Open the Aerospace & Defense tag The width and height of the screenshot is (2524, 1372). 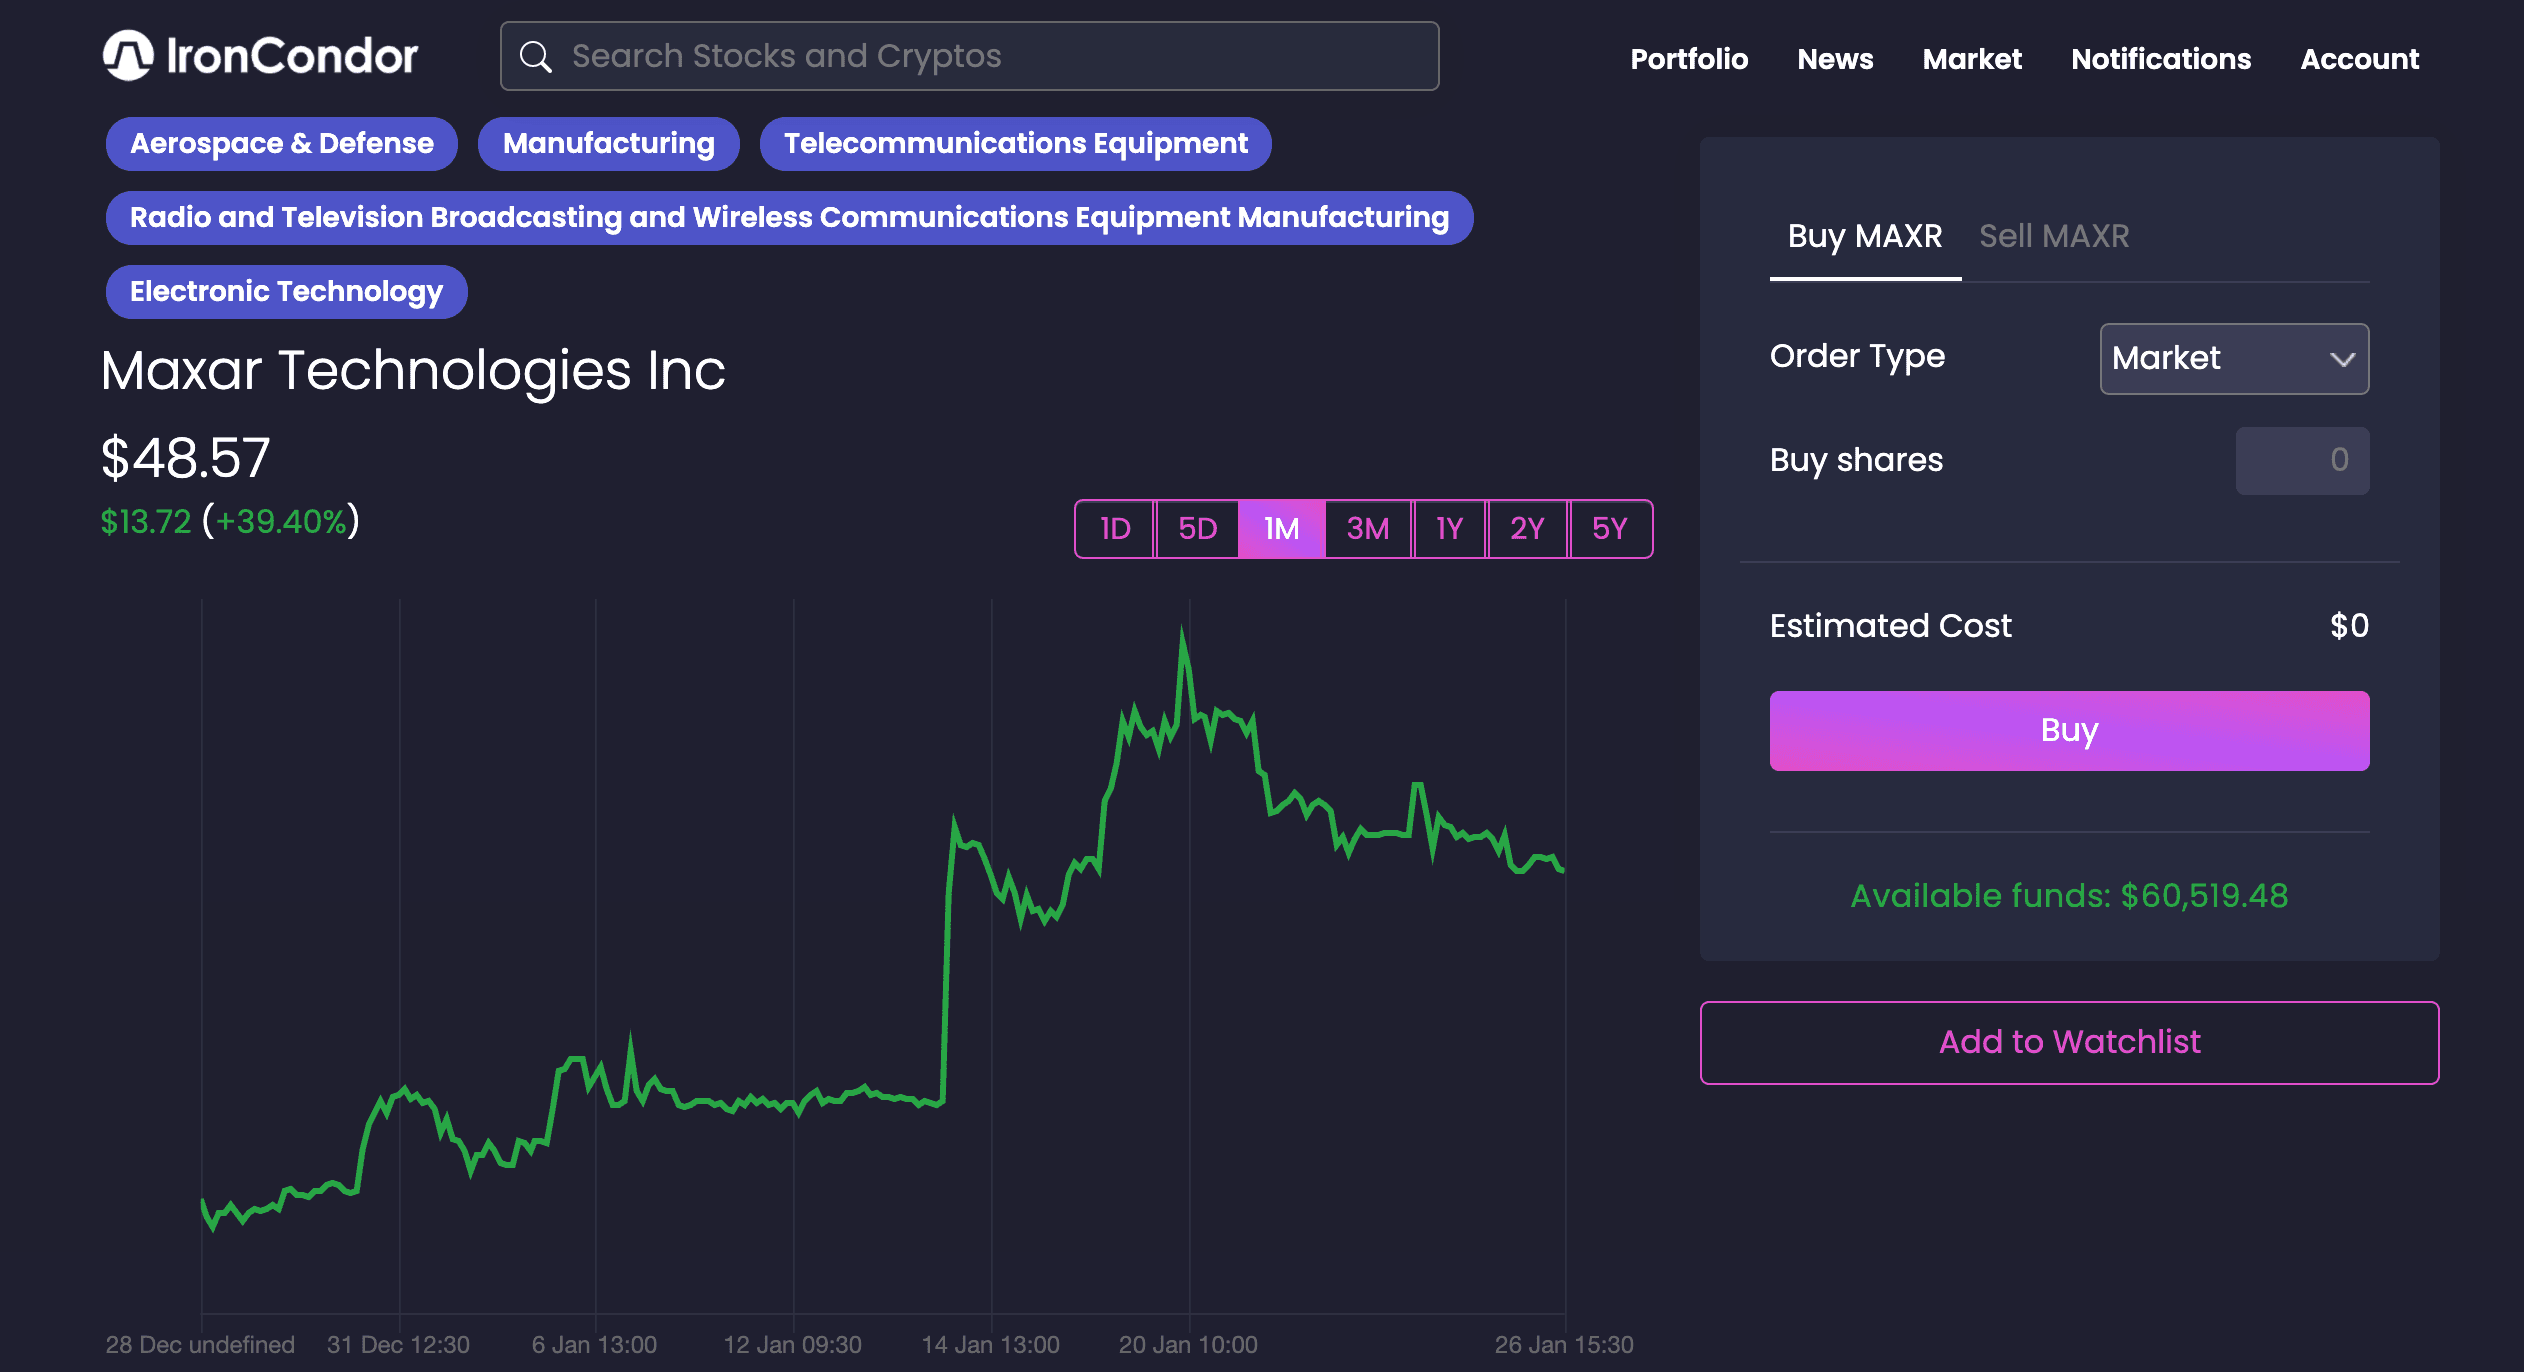(282, 144)
